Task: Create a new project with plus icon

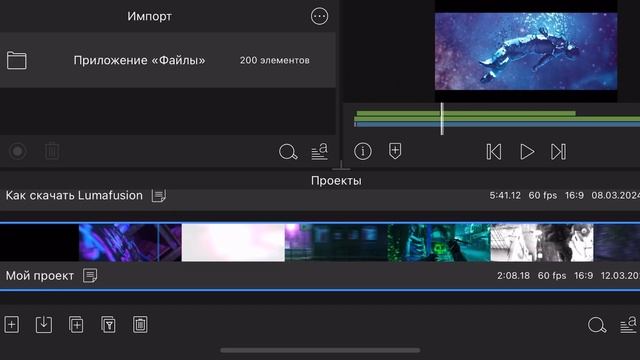Action: [x=11, y=325]
